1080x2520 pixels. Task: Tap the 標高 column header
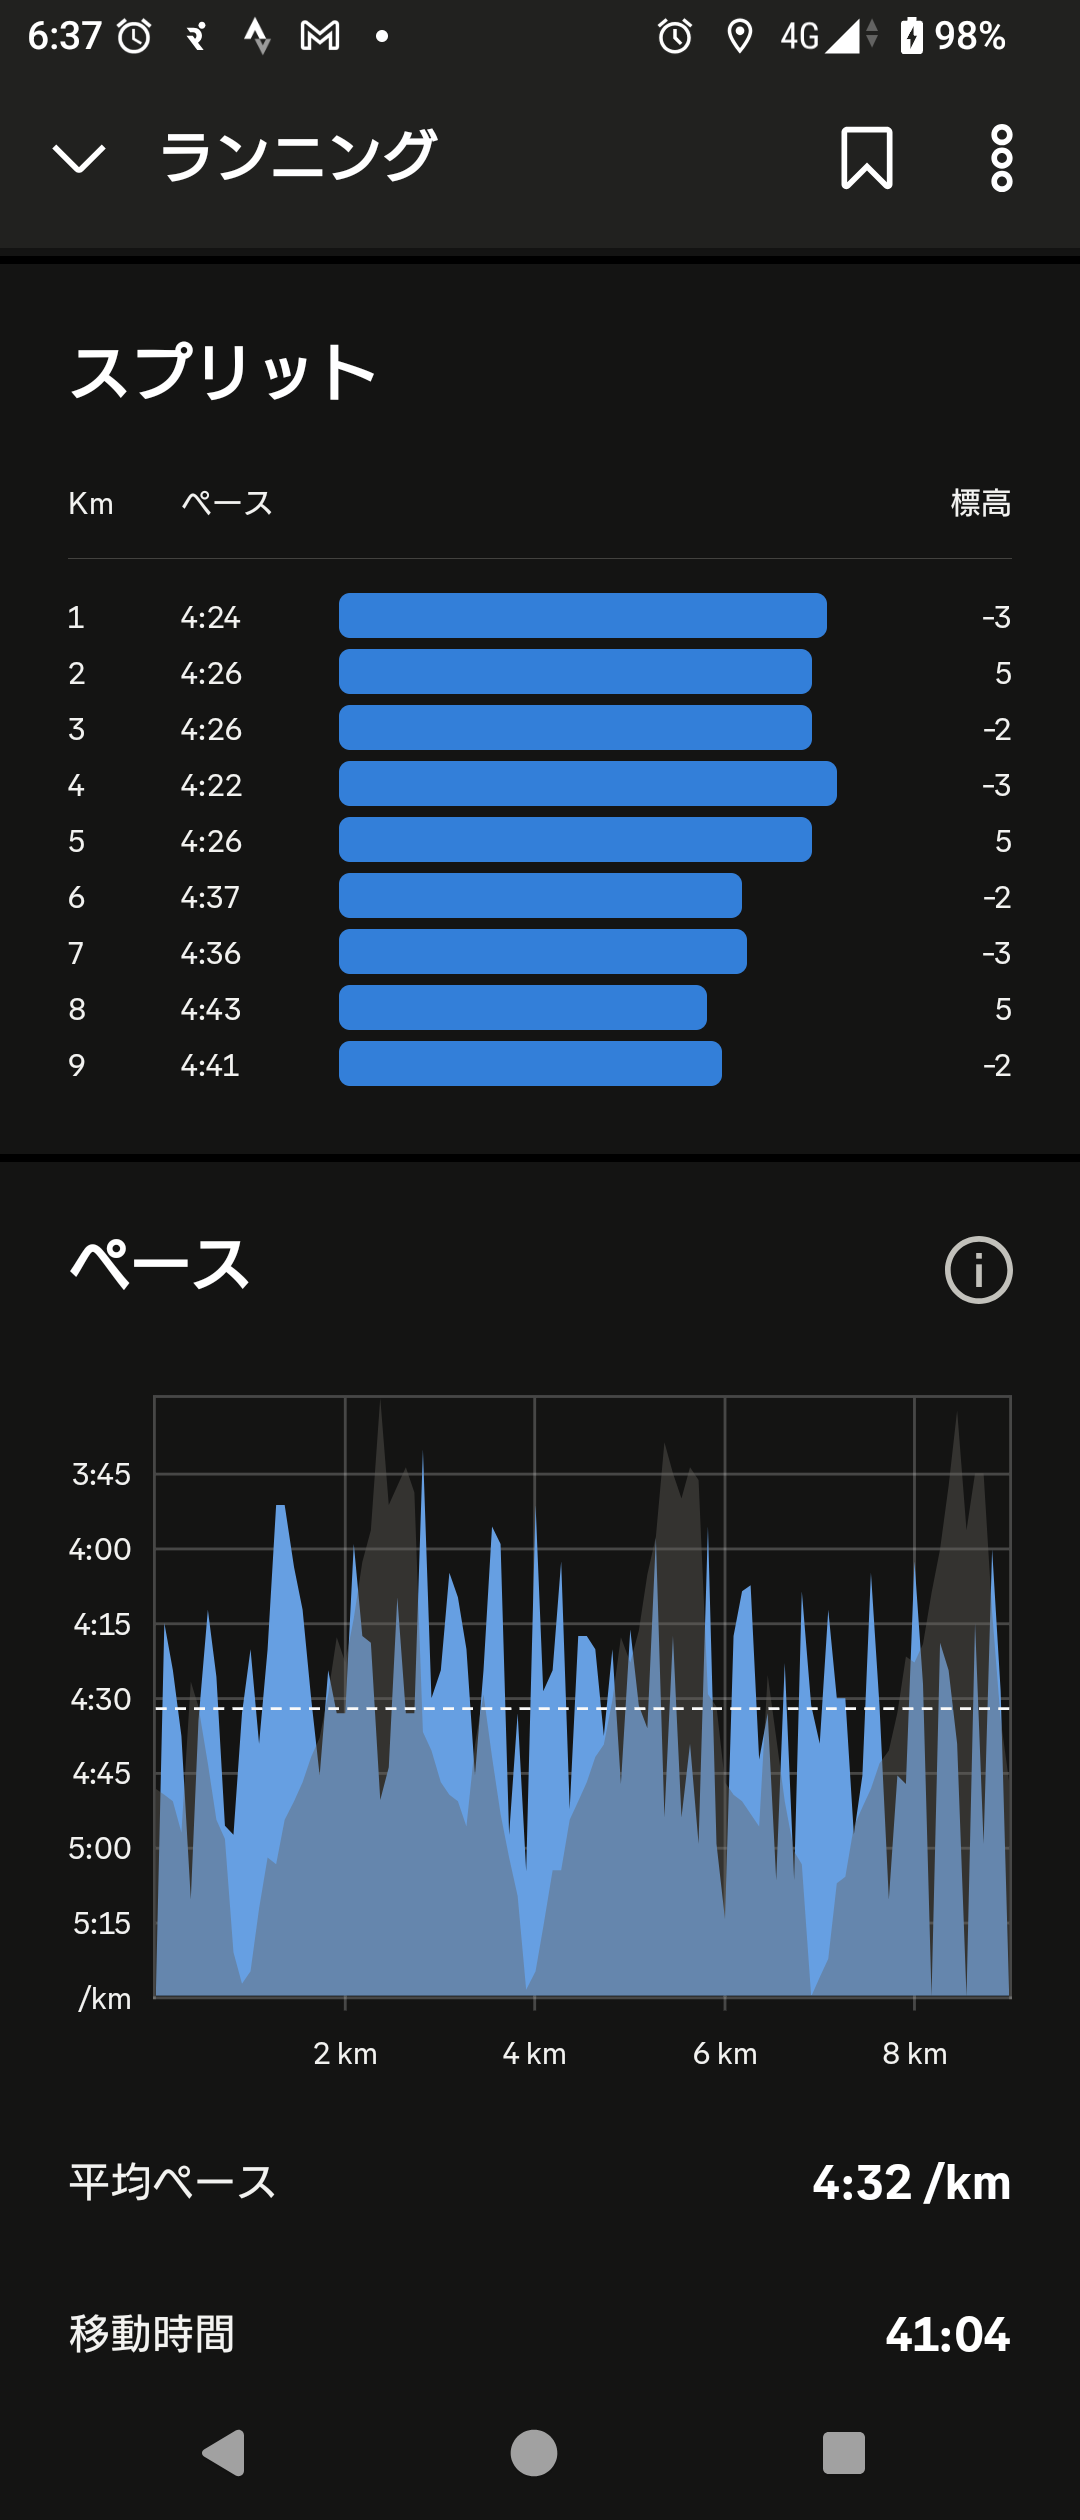(980, 503)
